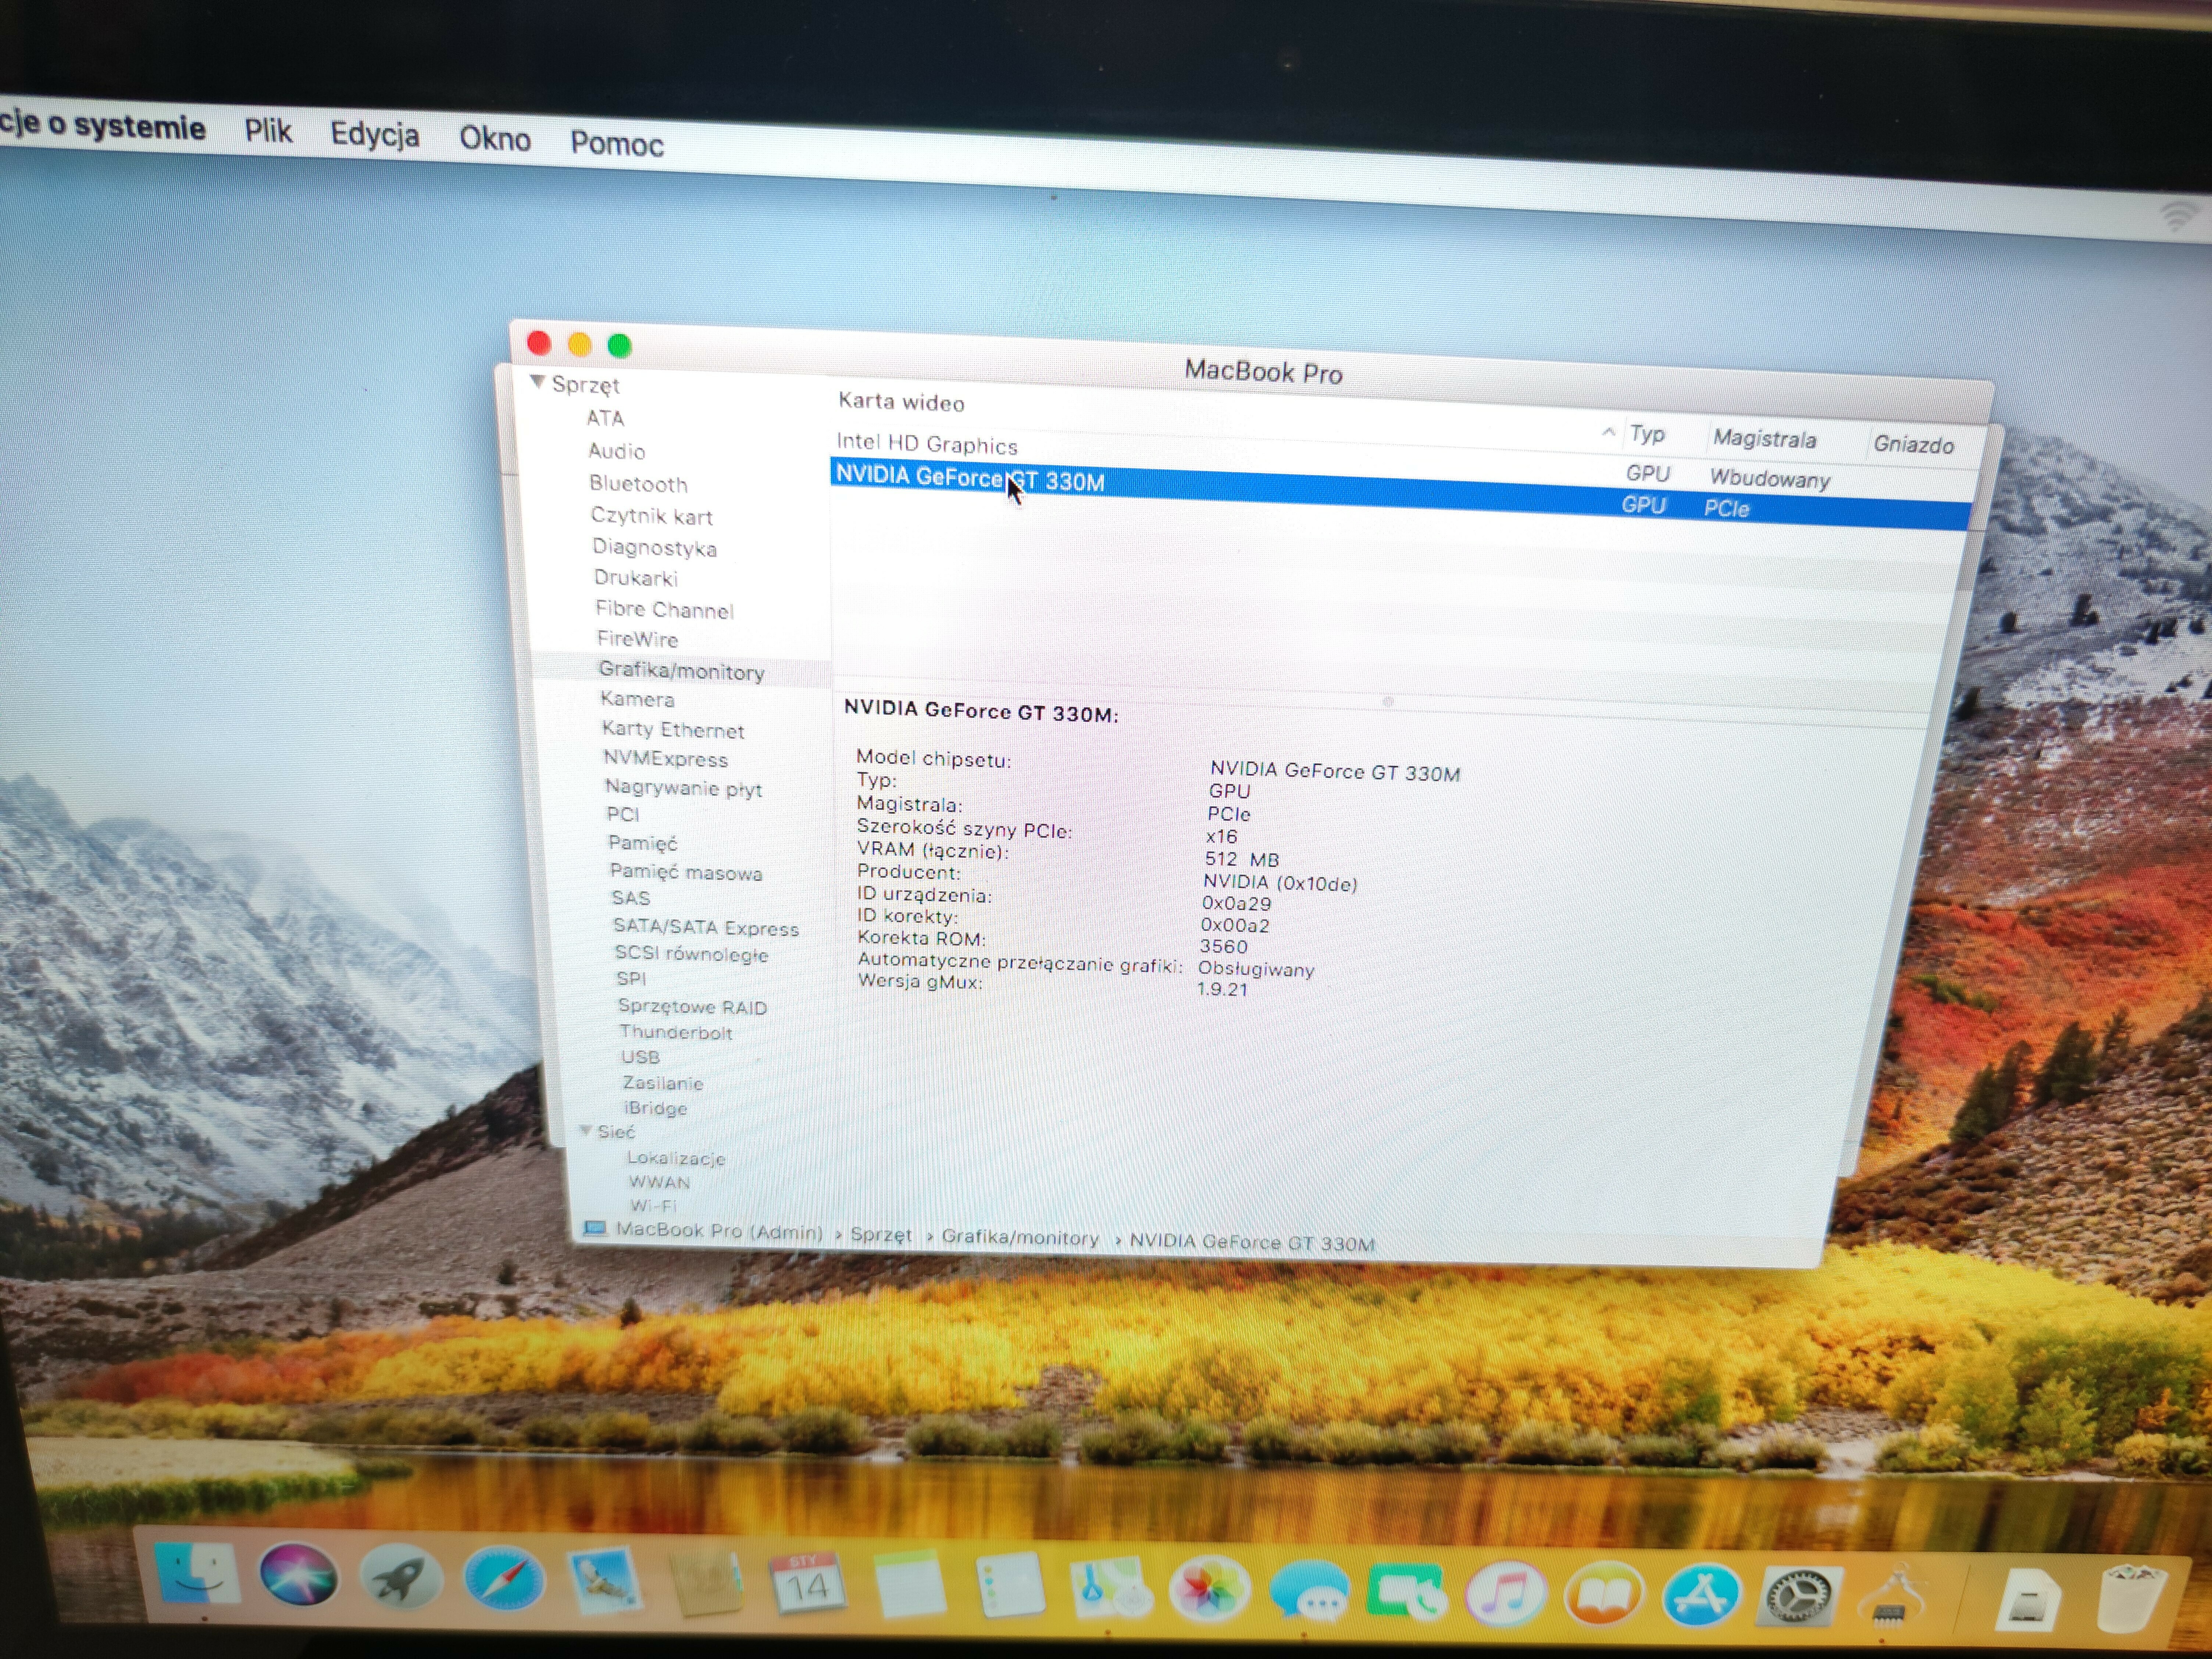The width and height of the screenshot is (2212, 1659).
Task: Select ATA in the sidebar
Action: click(605, 418)
